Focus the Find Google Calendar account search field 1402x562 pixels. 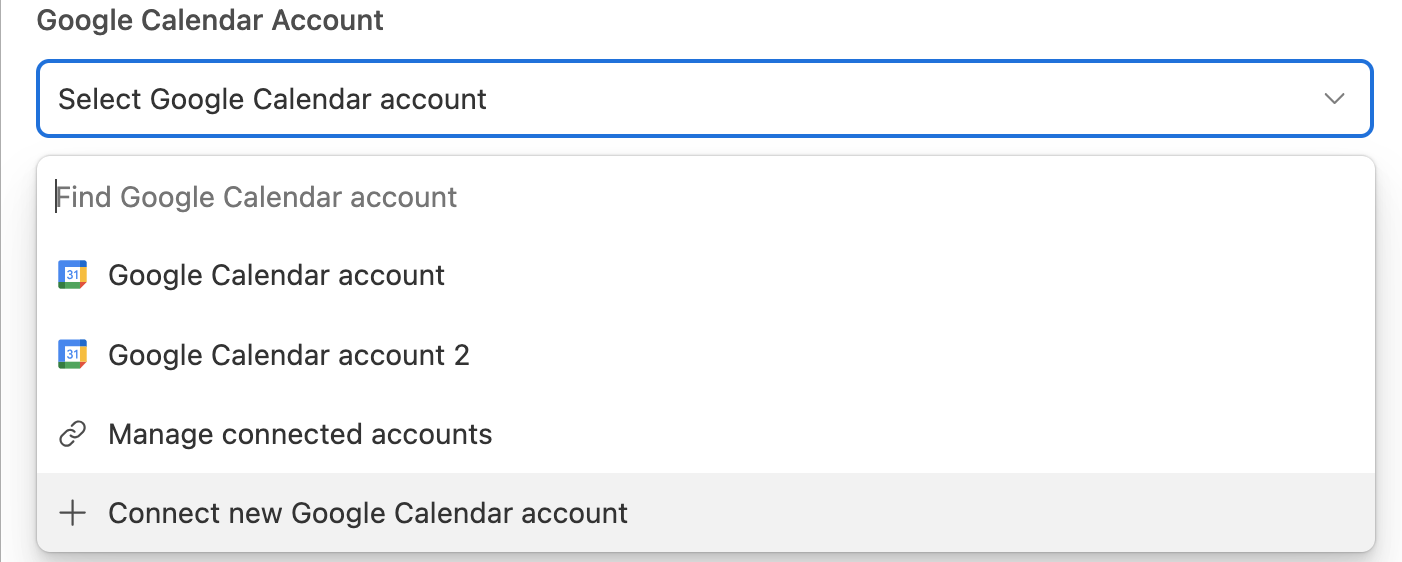pyautogui.click(x=705, y=197)
